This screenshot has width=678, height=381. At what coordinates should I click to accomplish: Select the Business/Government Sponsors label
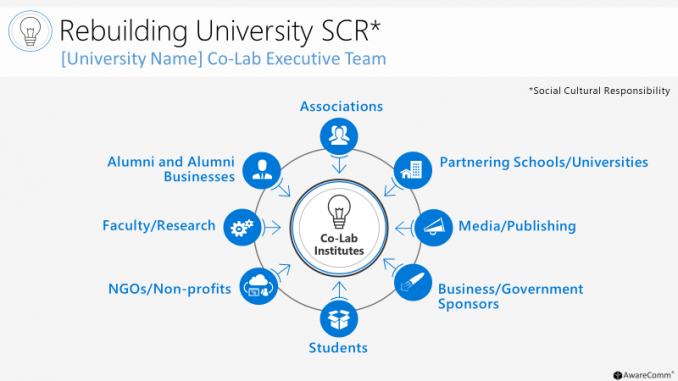pyautogui.click(x=510, y=296)
